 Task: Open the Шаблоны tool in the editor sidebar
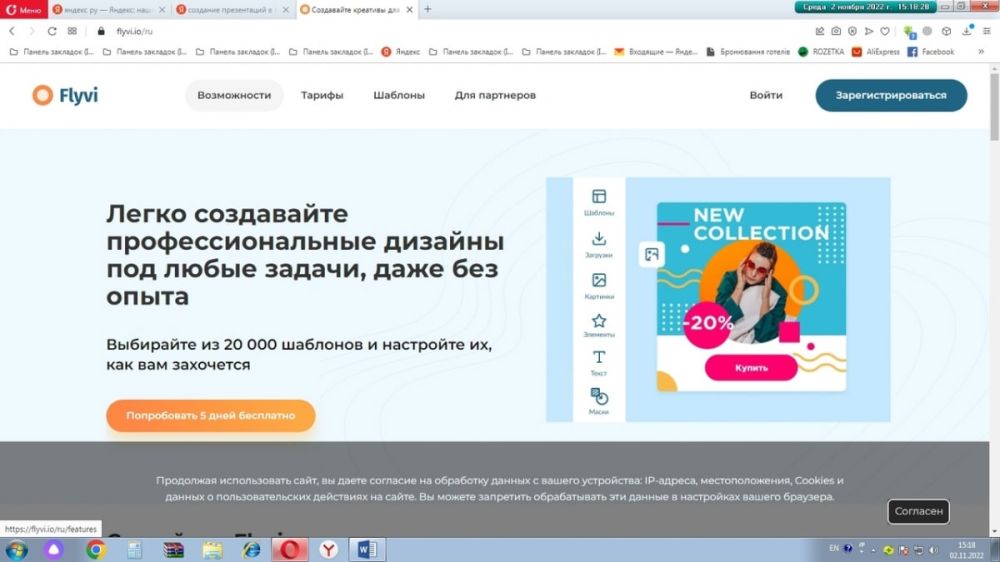pyautogui.click(x=598, y=202)
